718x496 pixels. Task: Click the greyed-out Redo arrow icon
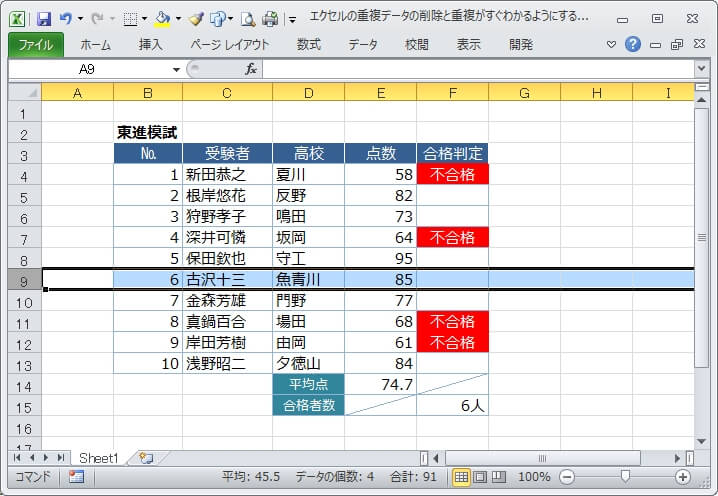coord(97,18)
